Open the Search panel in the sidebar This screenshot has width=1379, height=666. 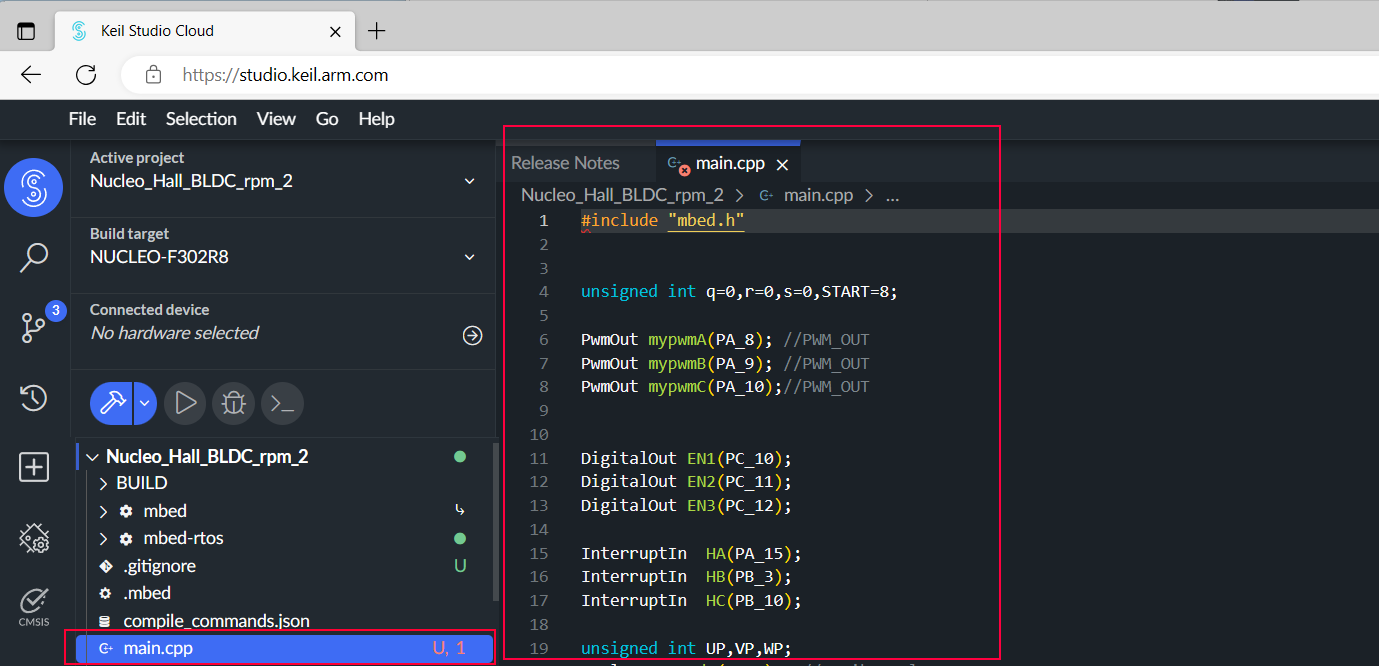click(33, 257)
